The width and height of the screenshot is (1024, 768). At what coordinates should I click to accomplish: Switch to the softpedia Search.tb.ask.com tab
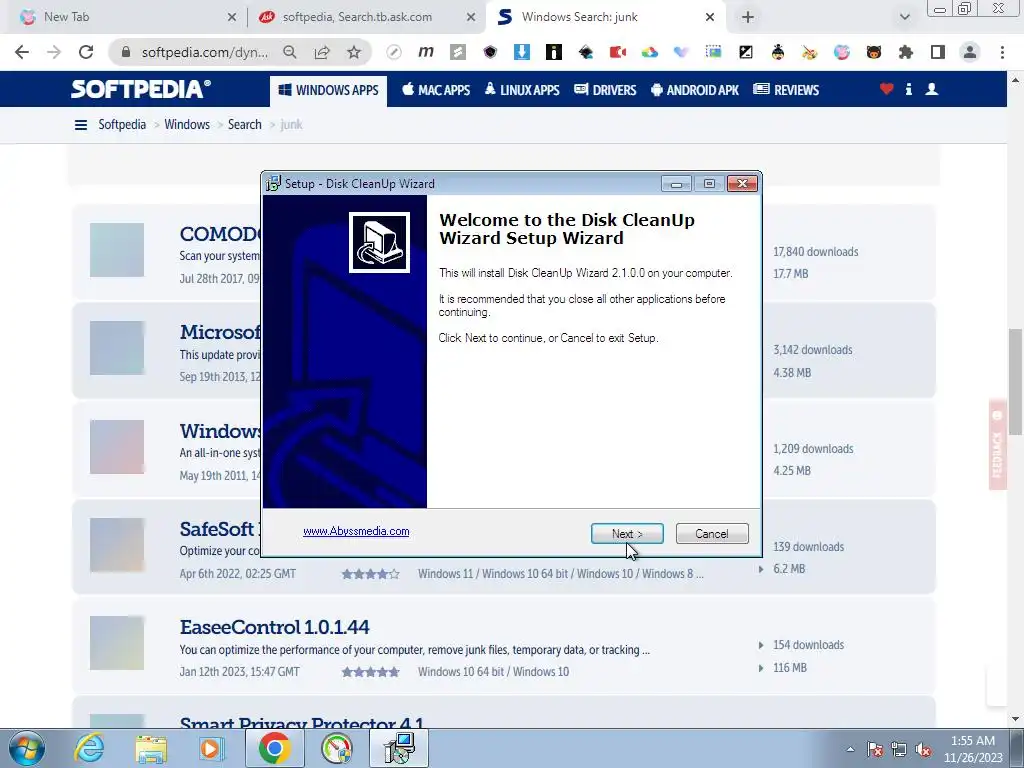[366, 17]
